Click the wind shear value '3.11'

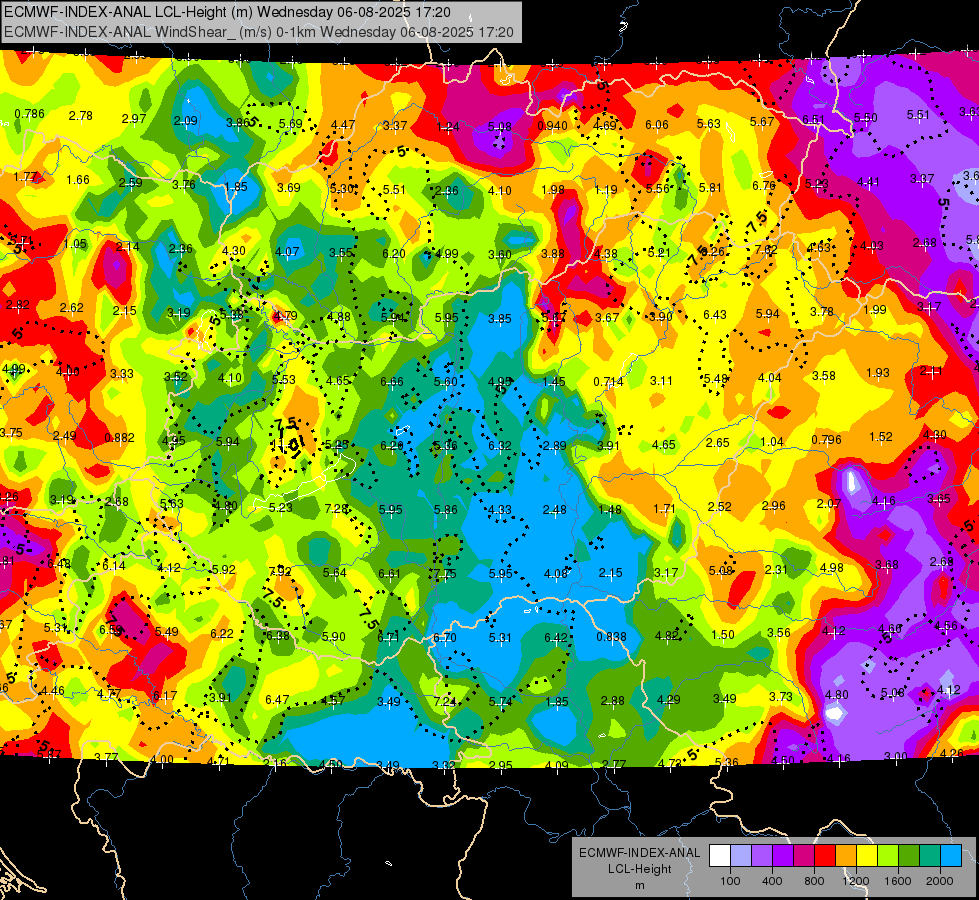[x=661, y=380]
